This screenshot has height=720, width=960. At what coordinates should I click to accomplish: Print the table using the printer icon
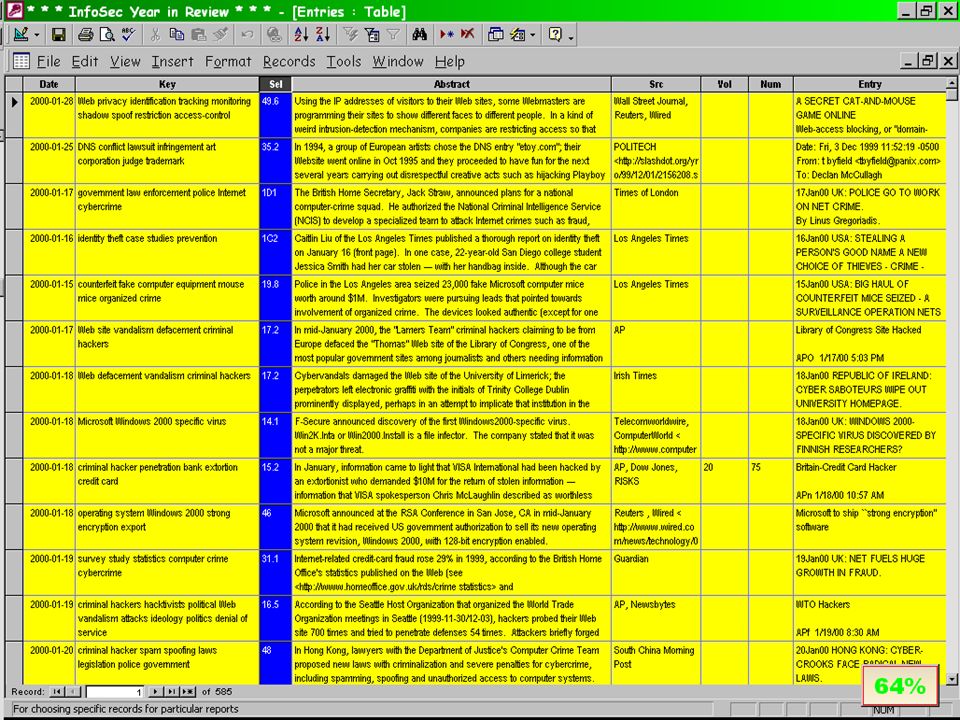[85, 35]
